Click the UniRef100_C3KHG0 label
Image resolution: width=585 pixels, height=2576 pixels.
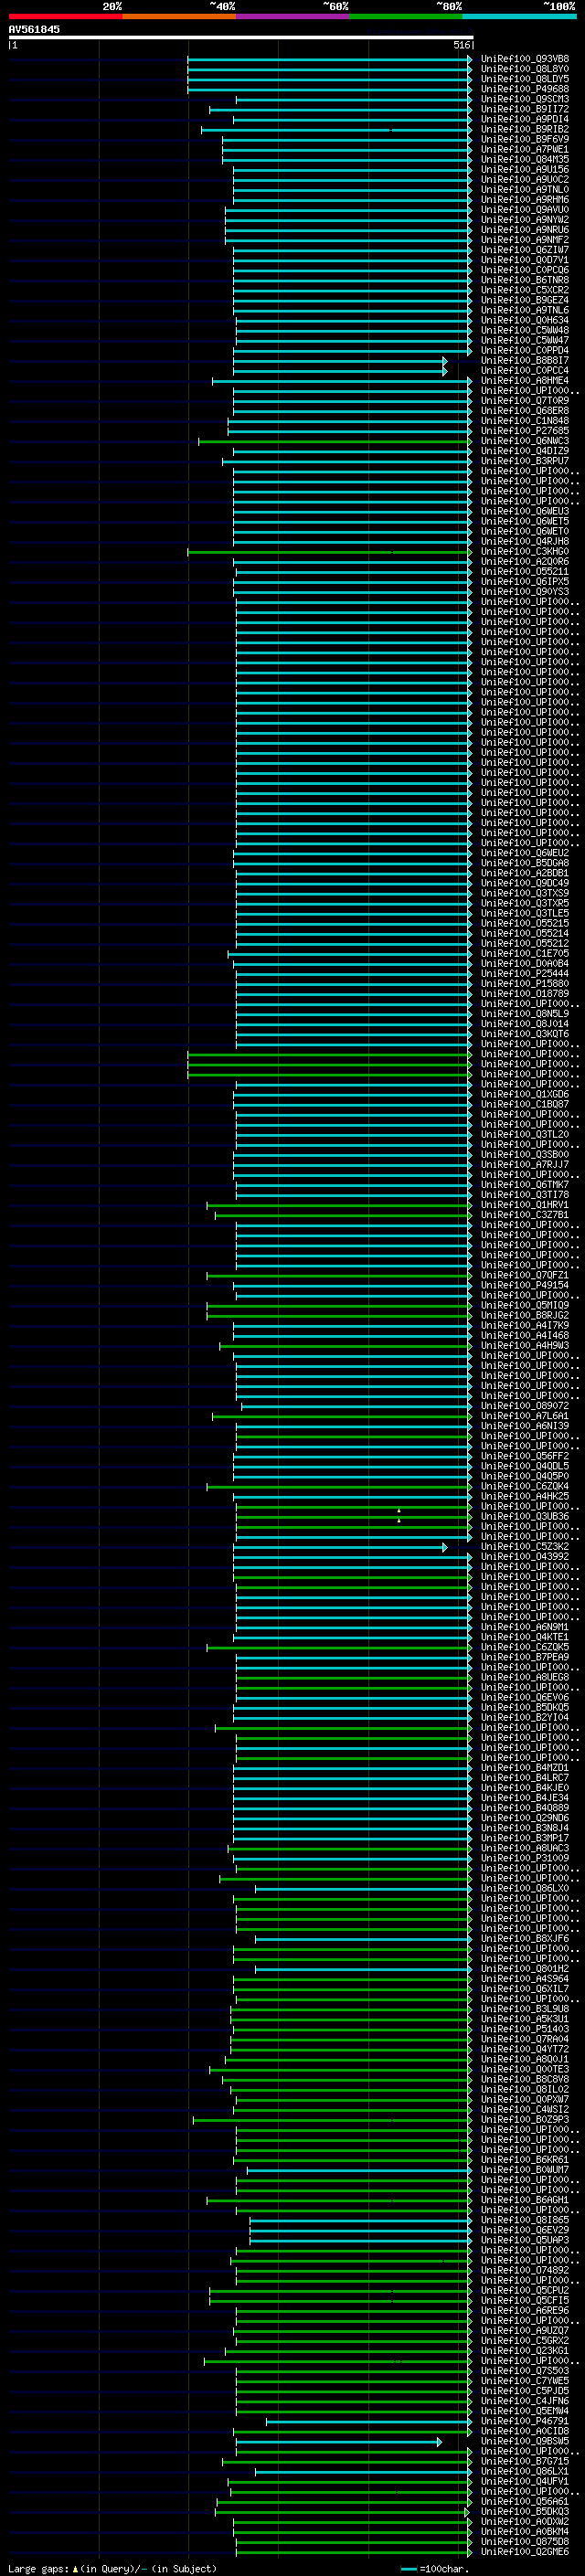pos(525,552)
